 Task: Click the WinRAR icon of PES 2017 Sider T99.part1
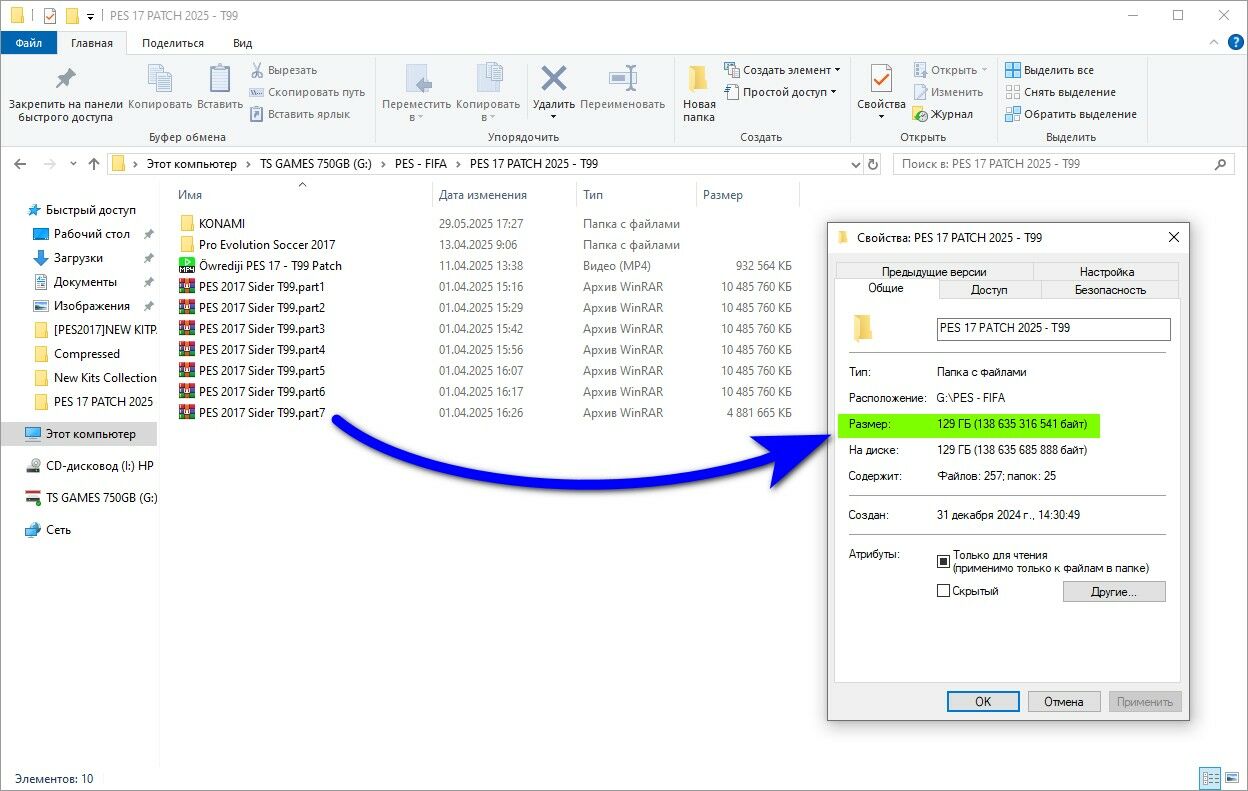[187, 287]
